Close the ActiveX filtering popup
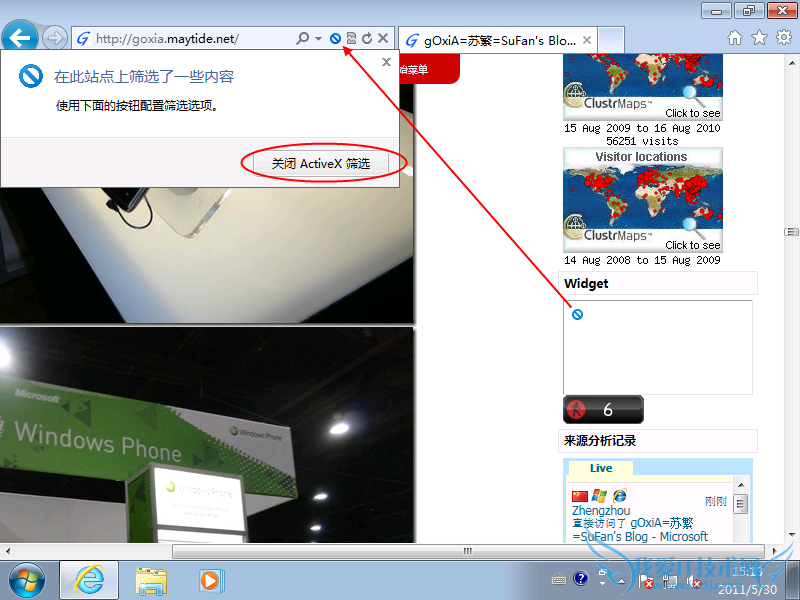Screen dimensions: 800x600 [386, 62]
